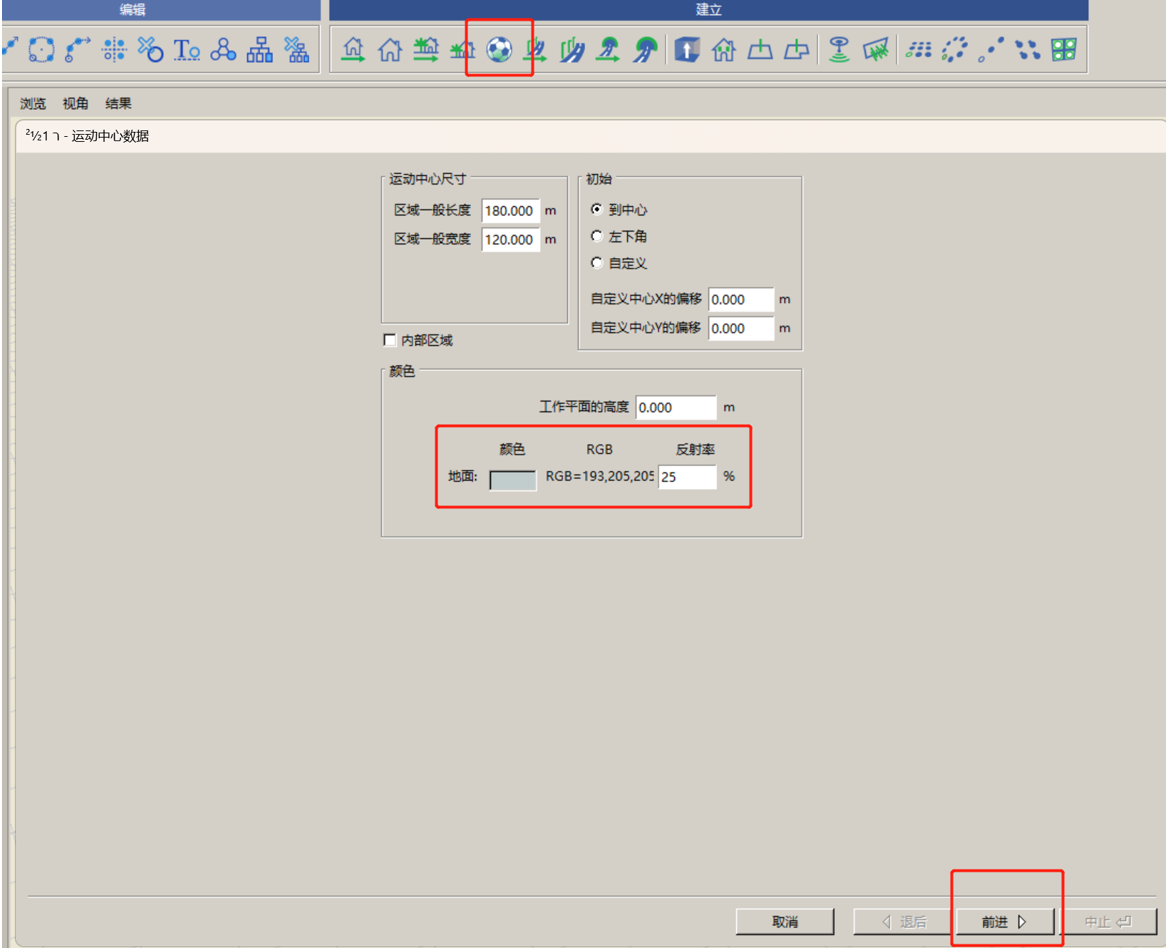Enable the 内部区域 checkbox

[389, 340]
